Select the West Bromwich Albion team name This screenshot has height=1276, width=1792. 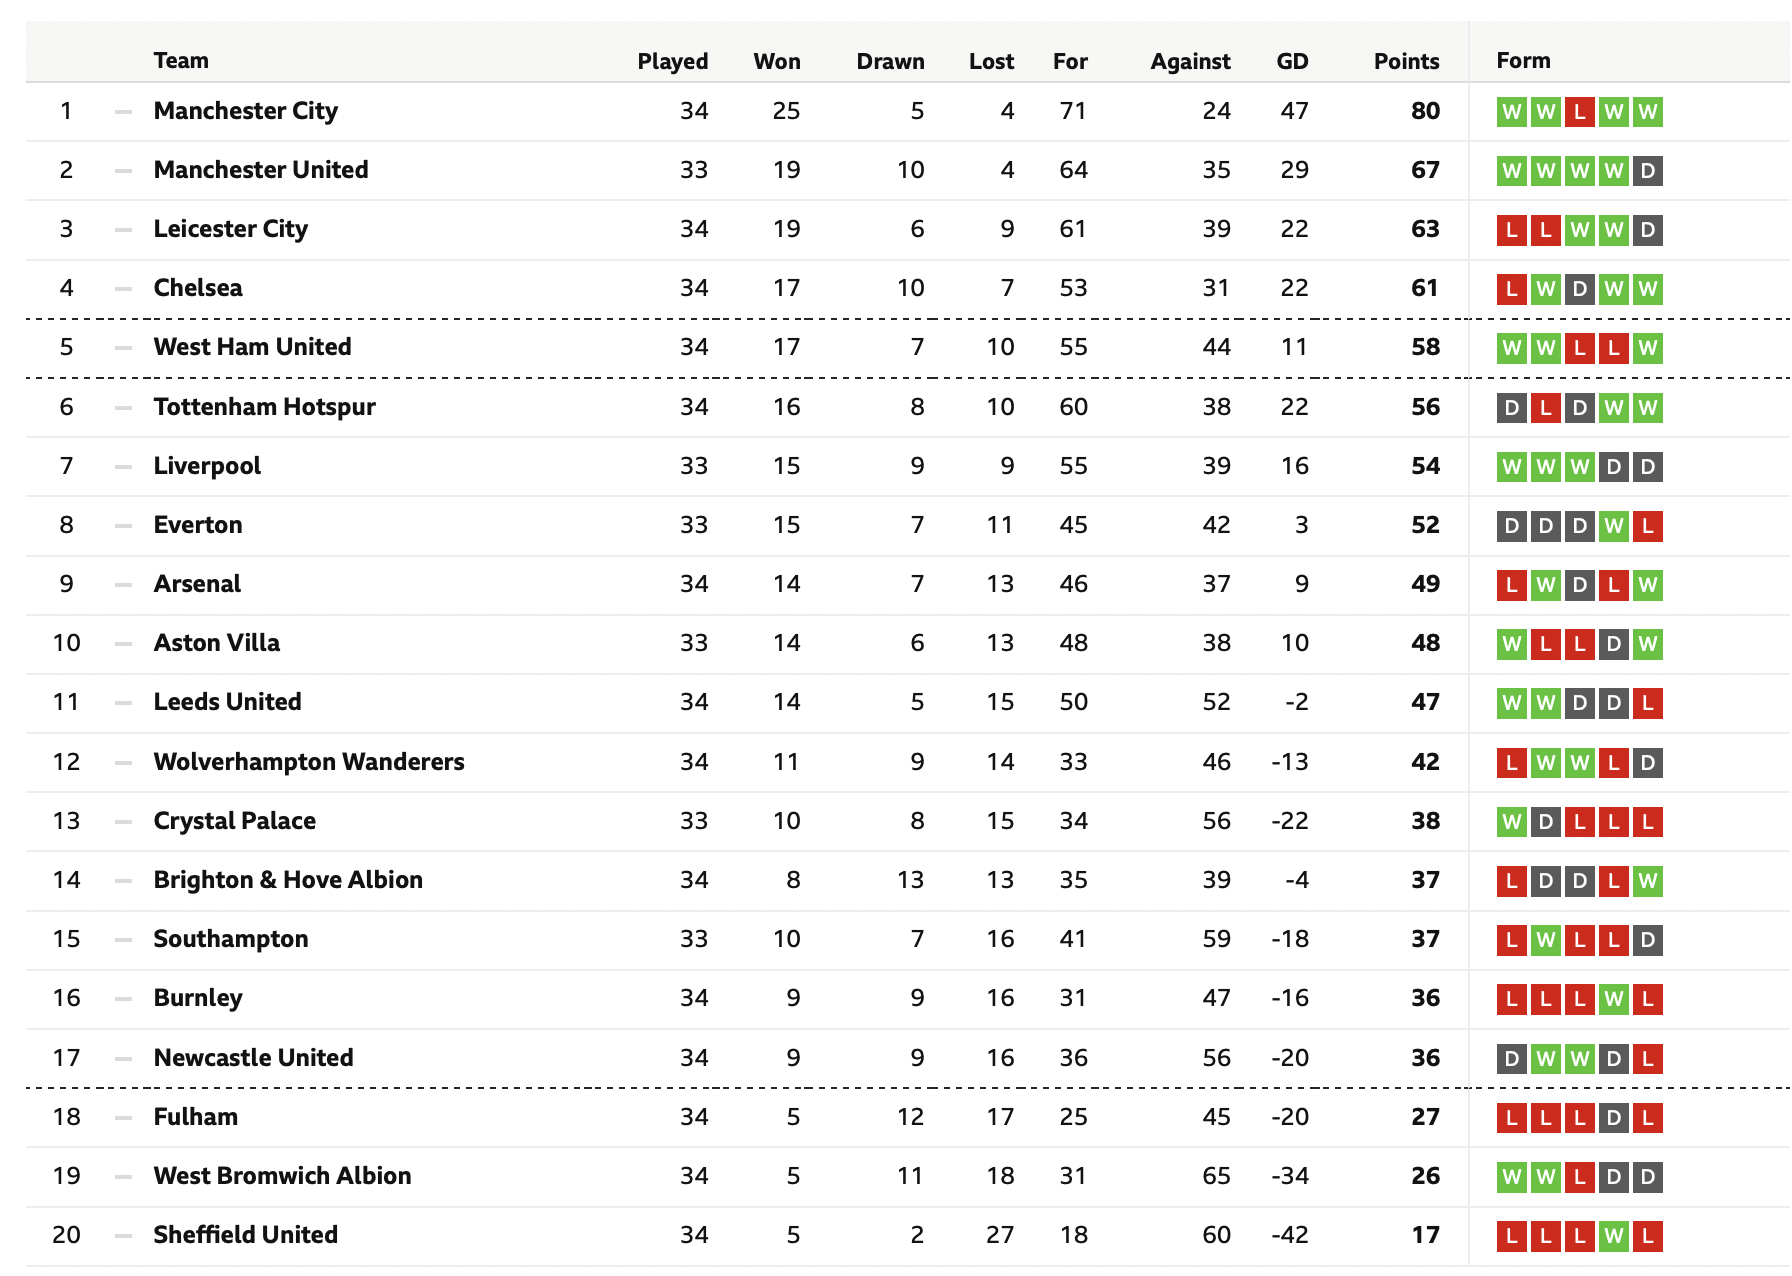[x=282, y=1176]
